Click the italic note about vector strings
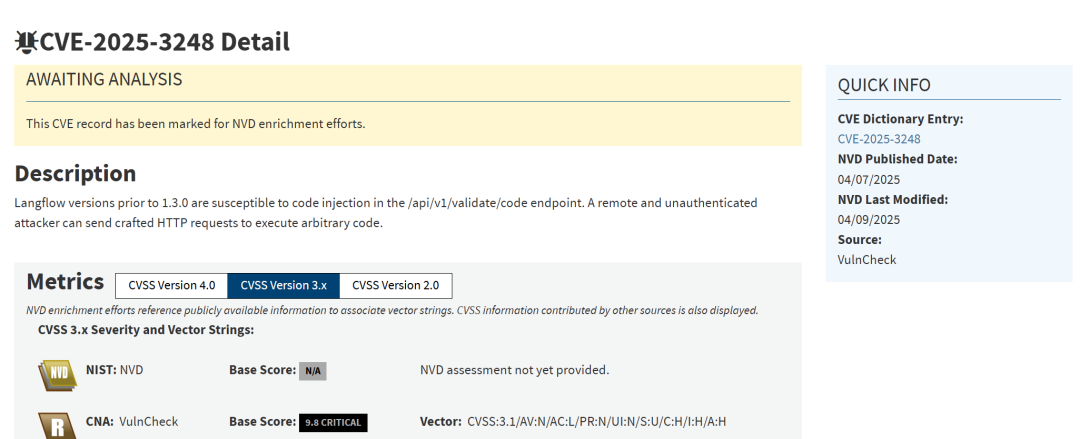 (x=392, y=311)
